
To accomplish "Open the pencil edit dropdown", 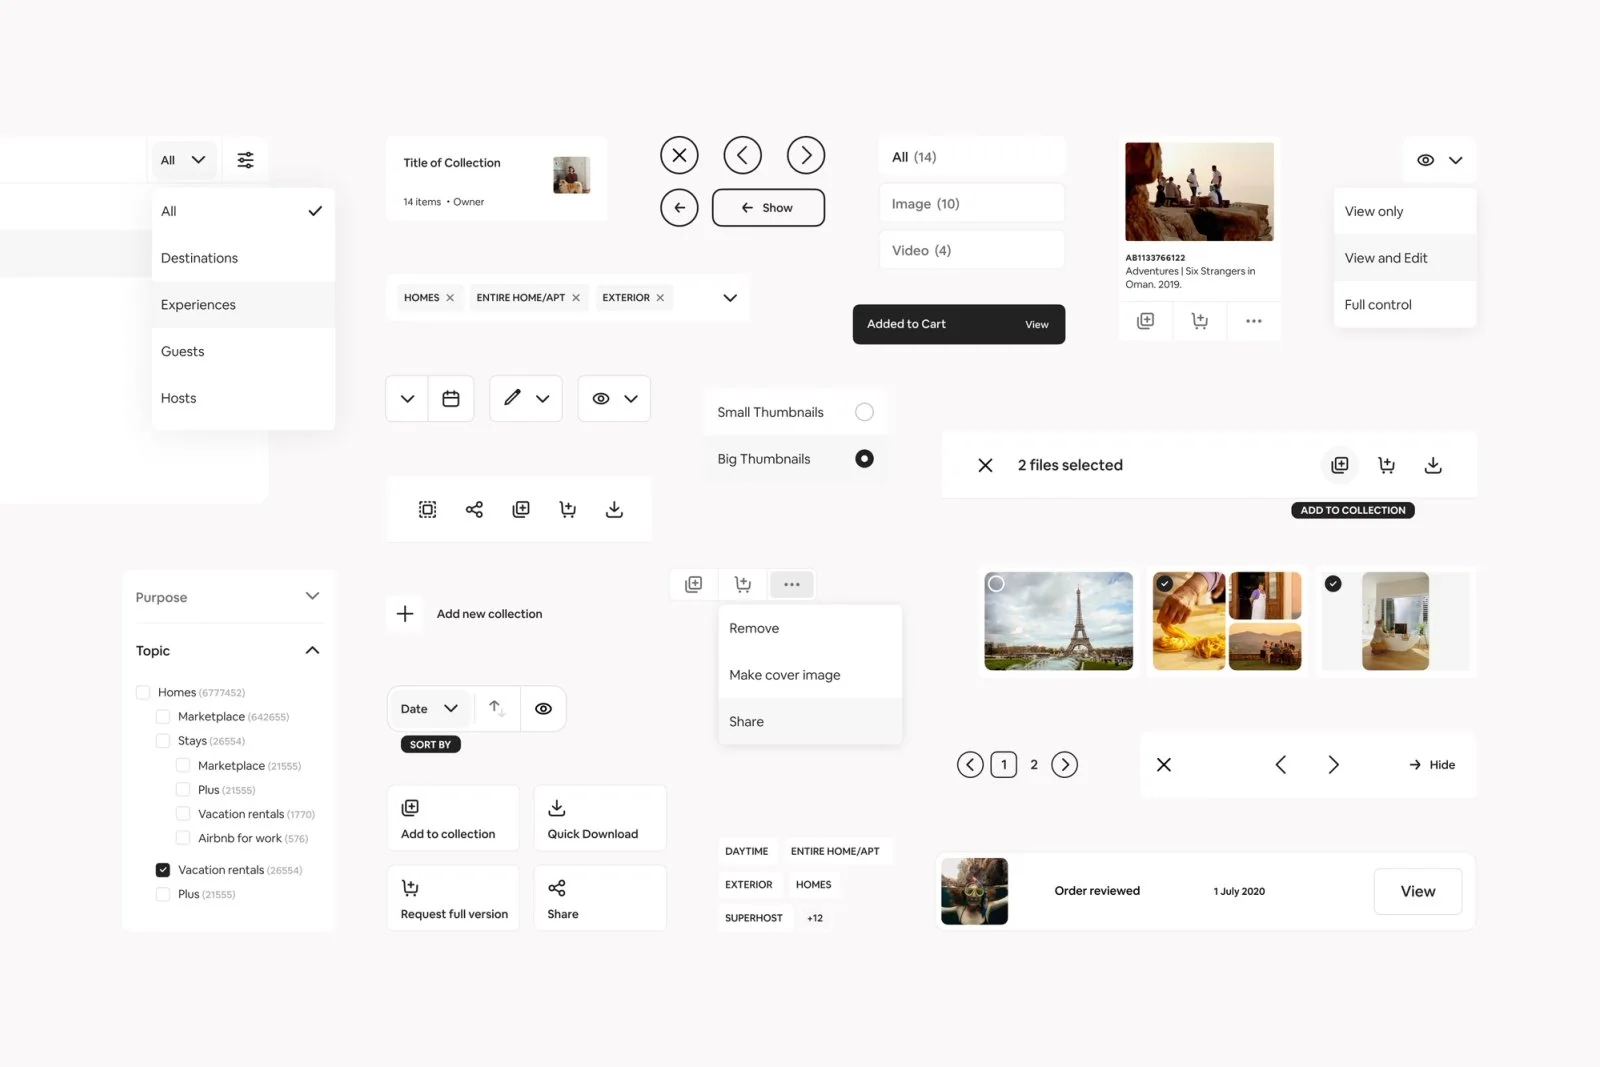I will point(526,398).
